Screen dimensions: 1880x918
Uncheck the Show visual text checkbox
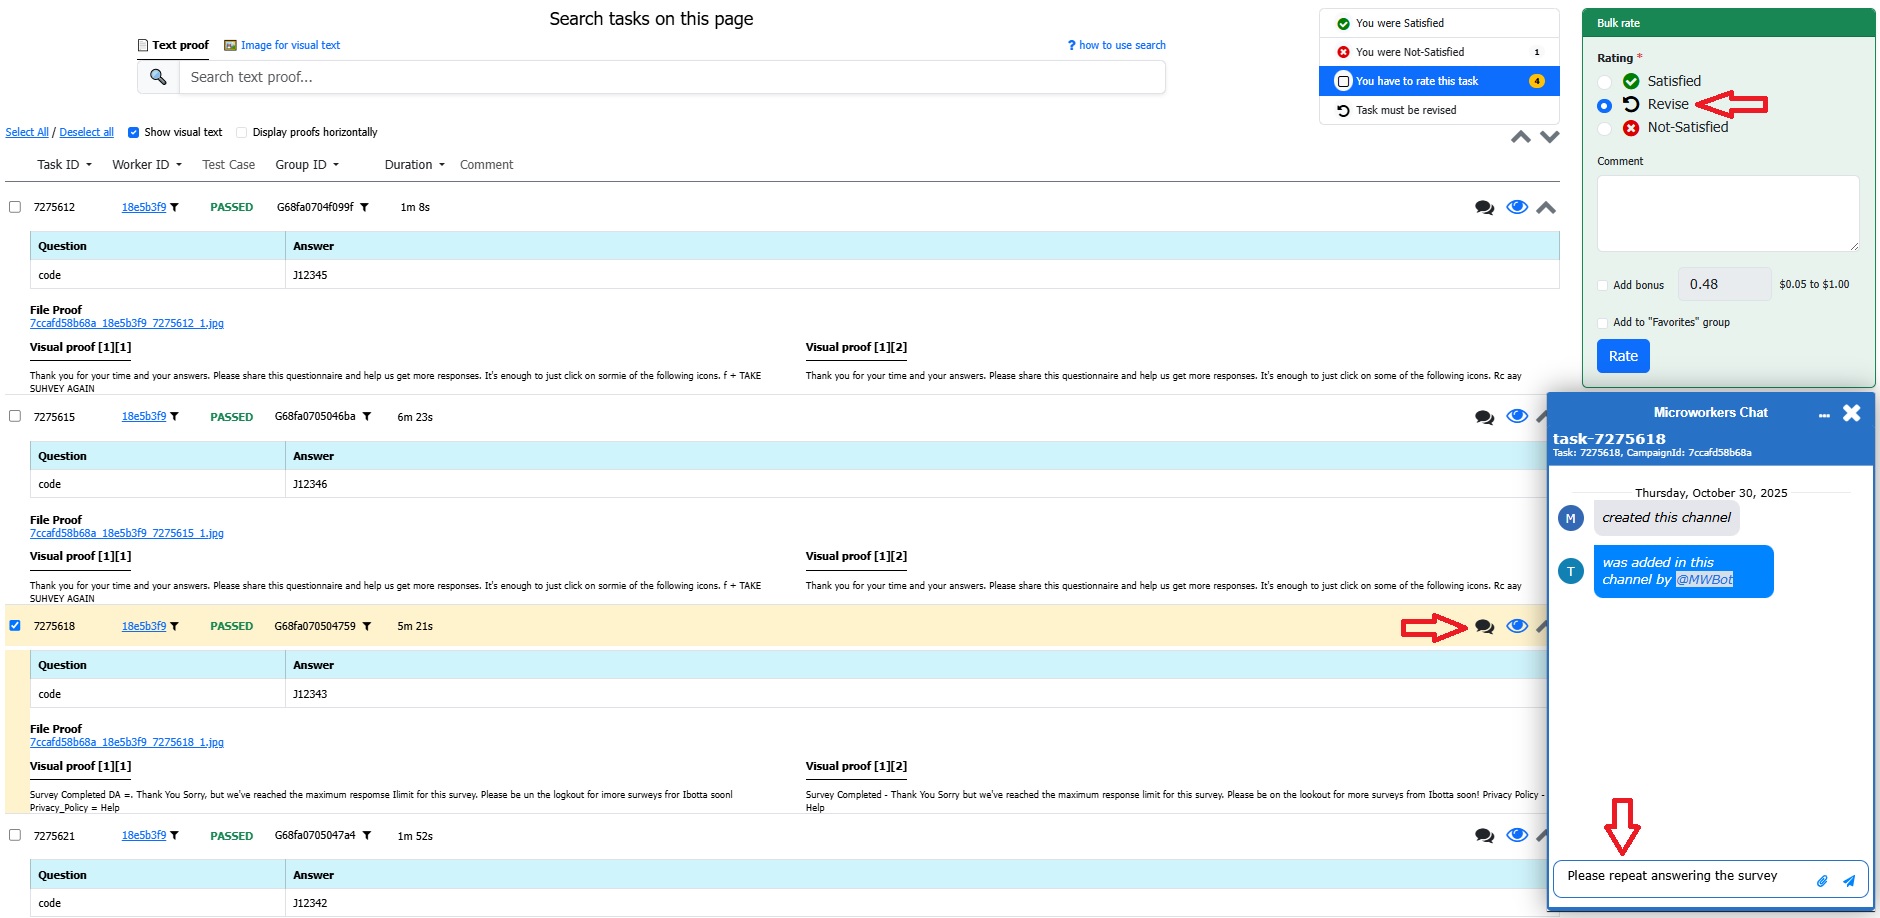click(133, 132)
